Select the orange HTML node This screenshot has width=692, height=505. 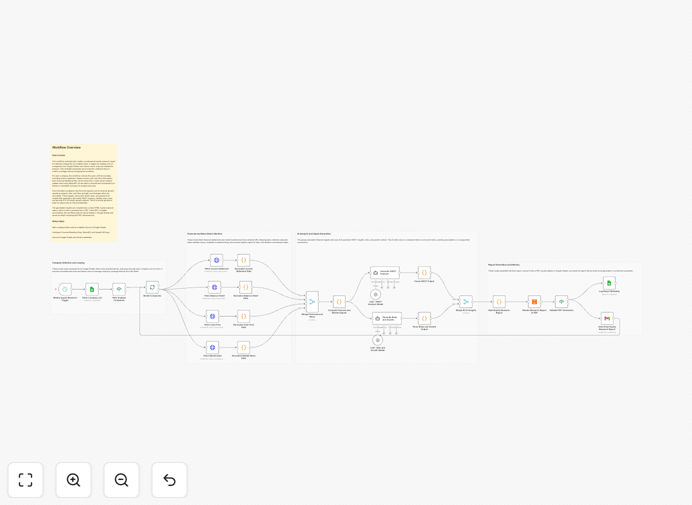[x=534, y=302]
